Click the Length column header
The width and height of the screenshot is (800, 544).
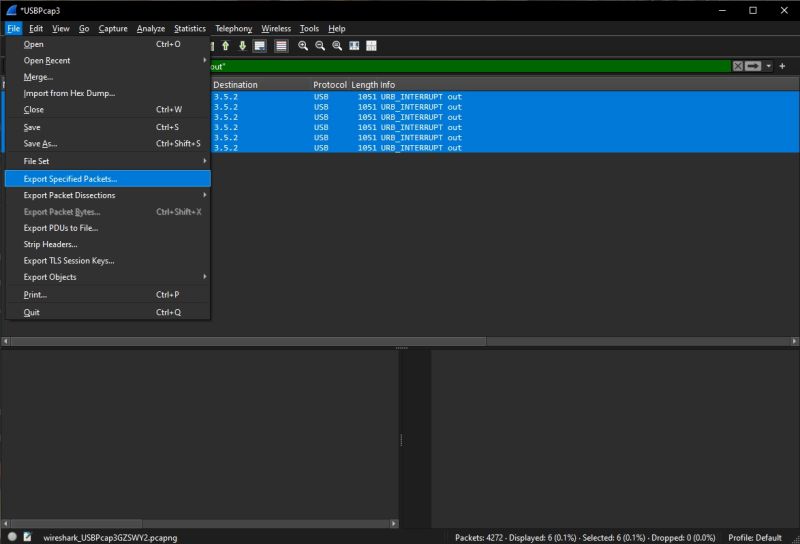(x=364, y=85)
